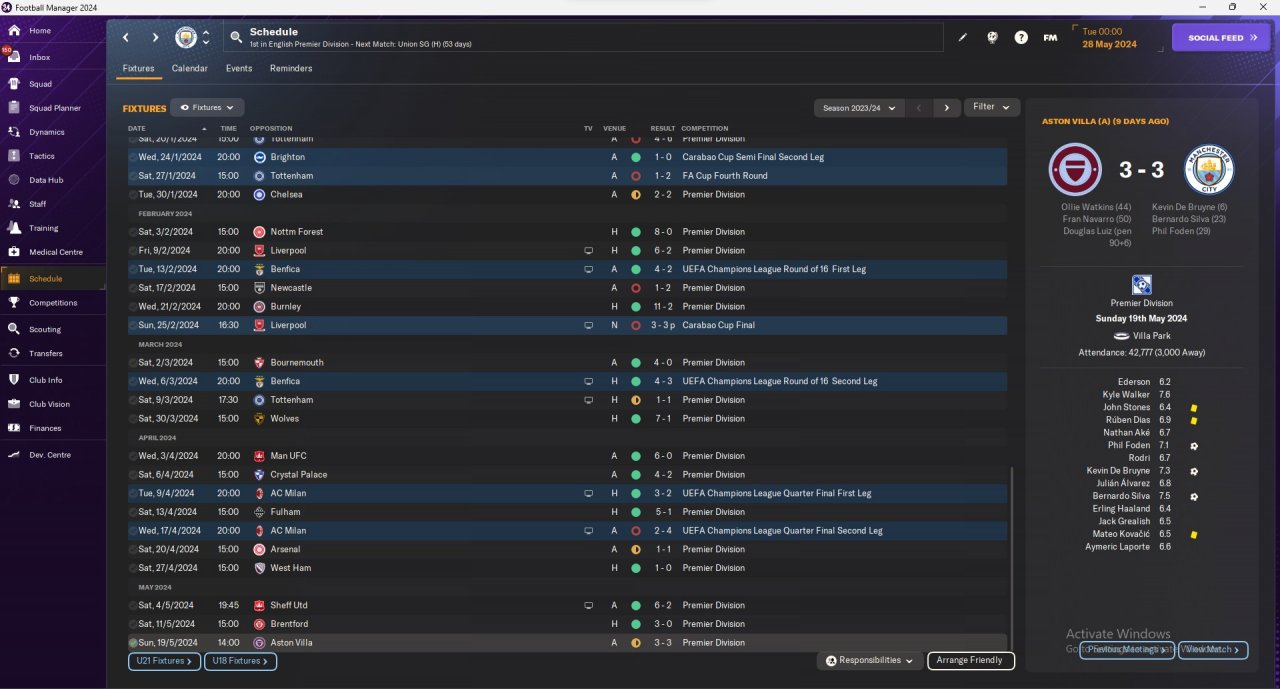Go back with navigation arrow
Screen dimensions: 1280x689
126,38
